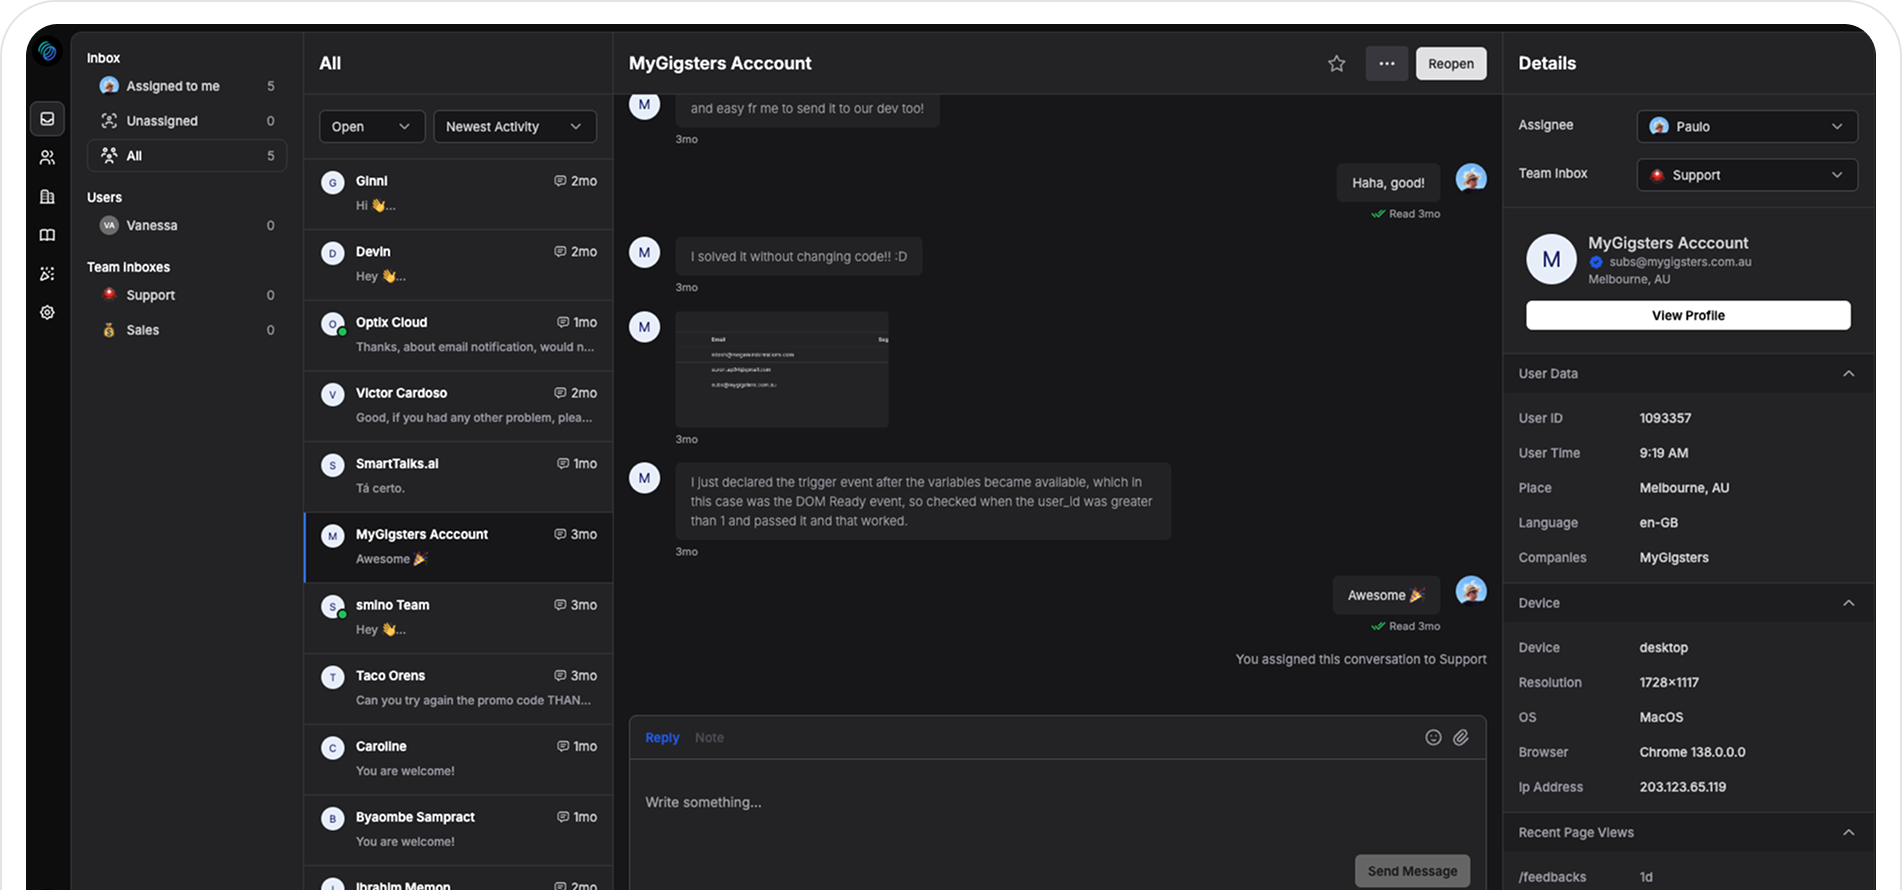Viewport: 1902px width, 890px height.
Task: Switch to the Note tab
Action: point(709,738)
